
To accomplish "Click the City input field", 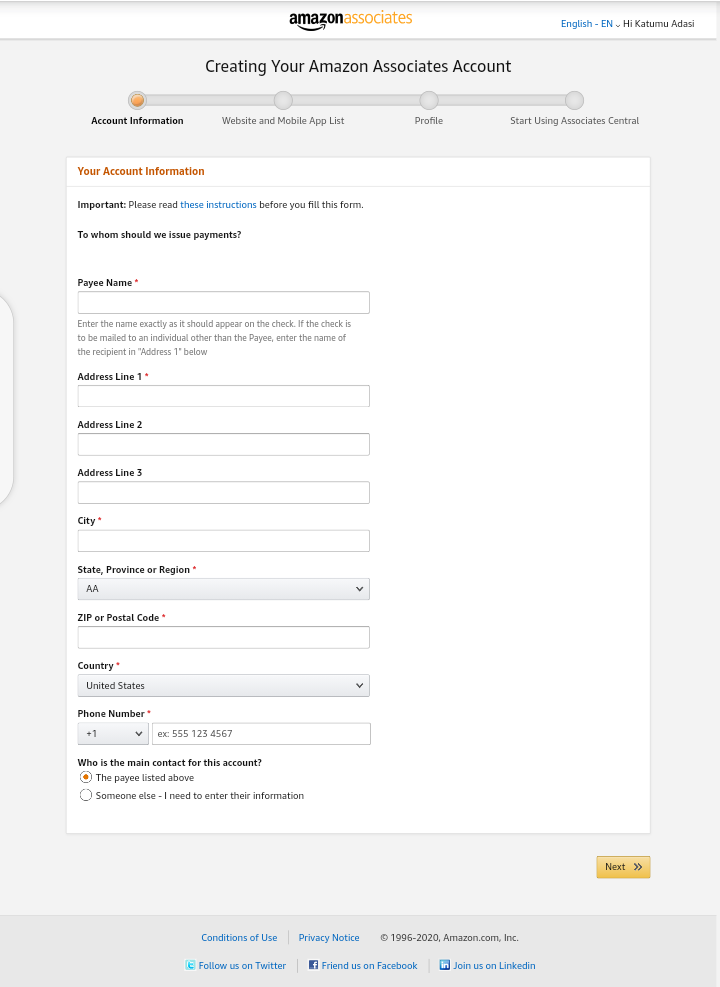I will [223, 541].
